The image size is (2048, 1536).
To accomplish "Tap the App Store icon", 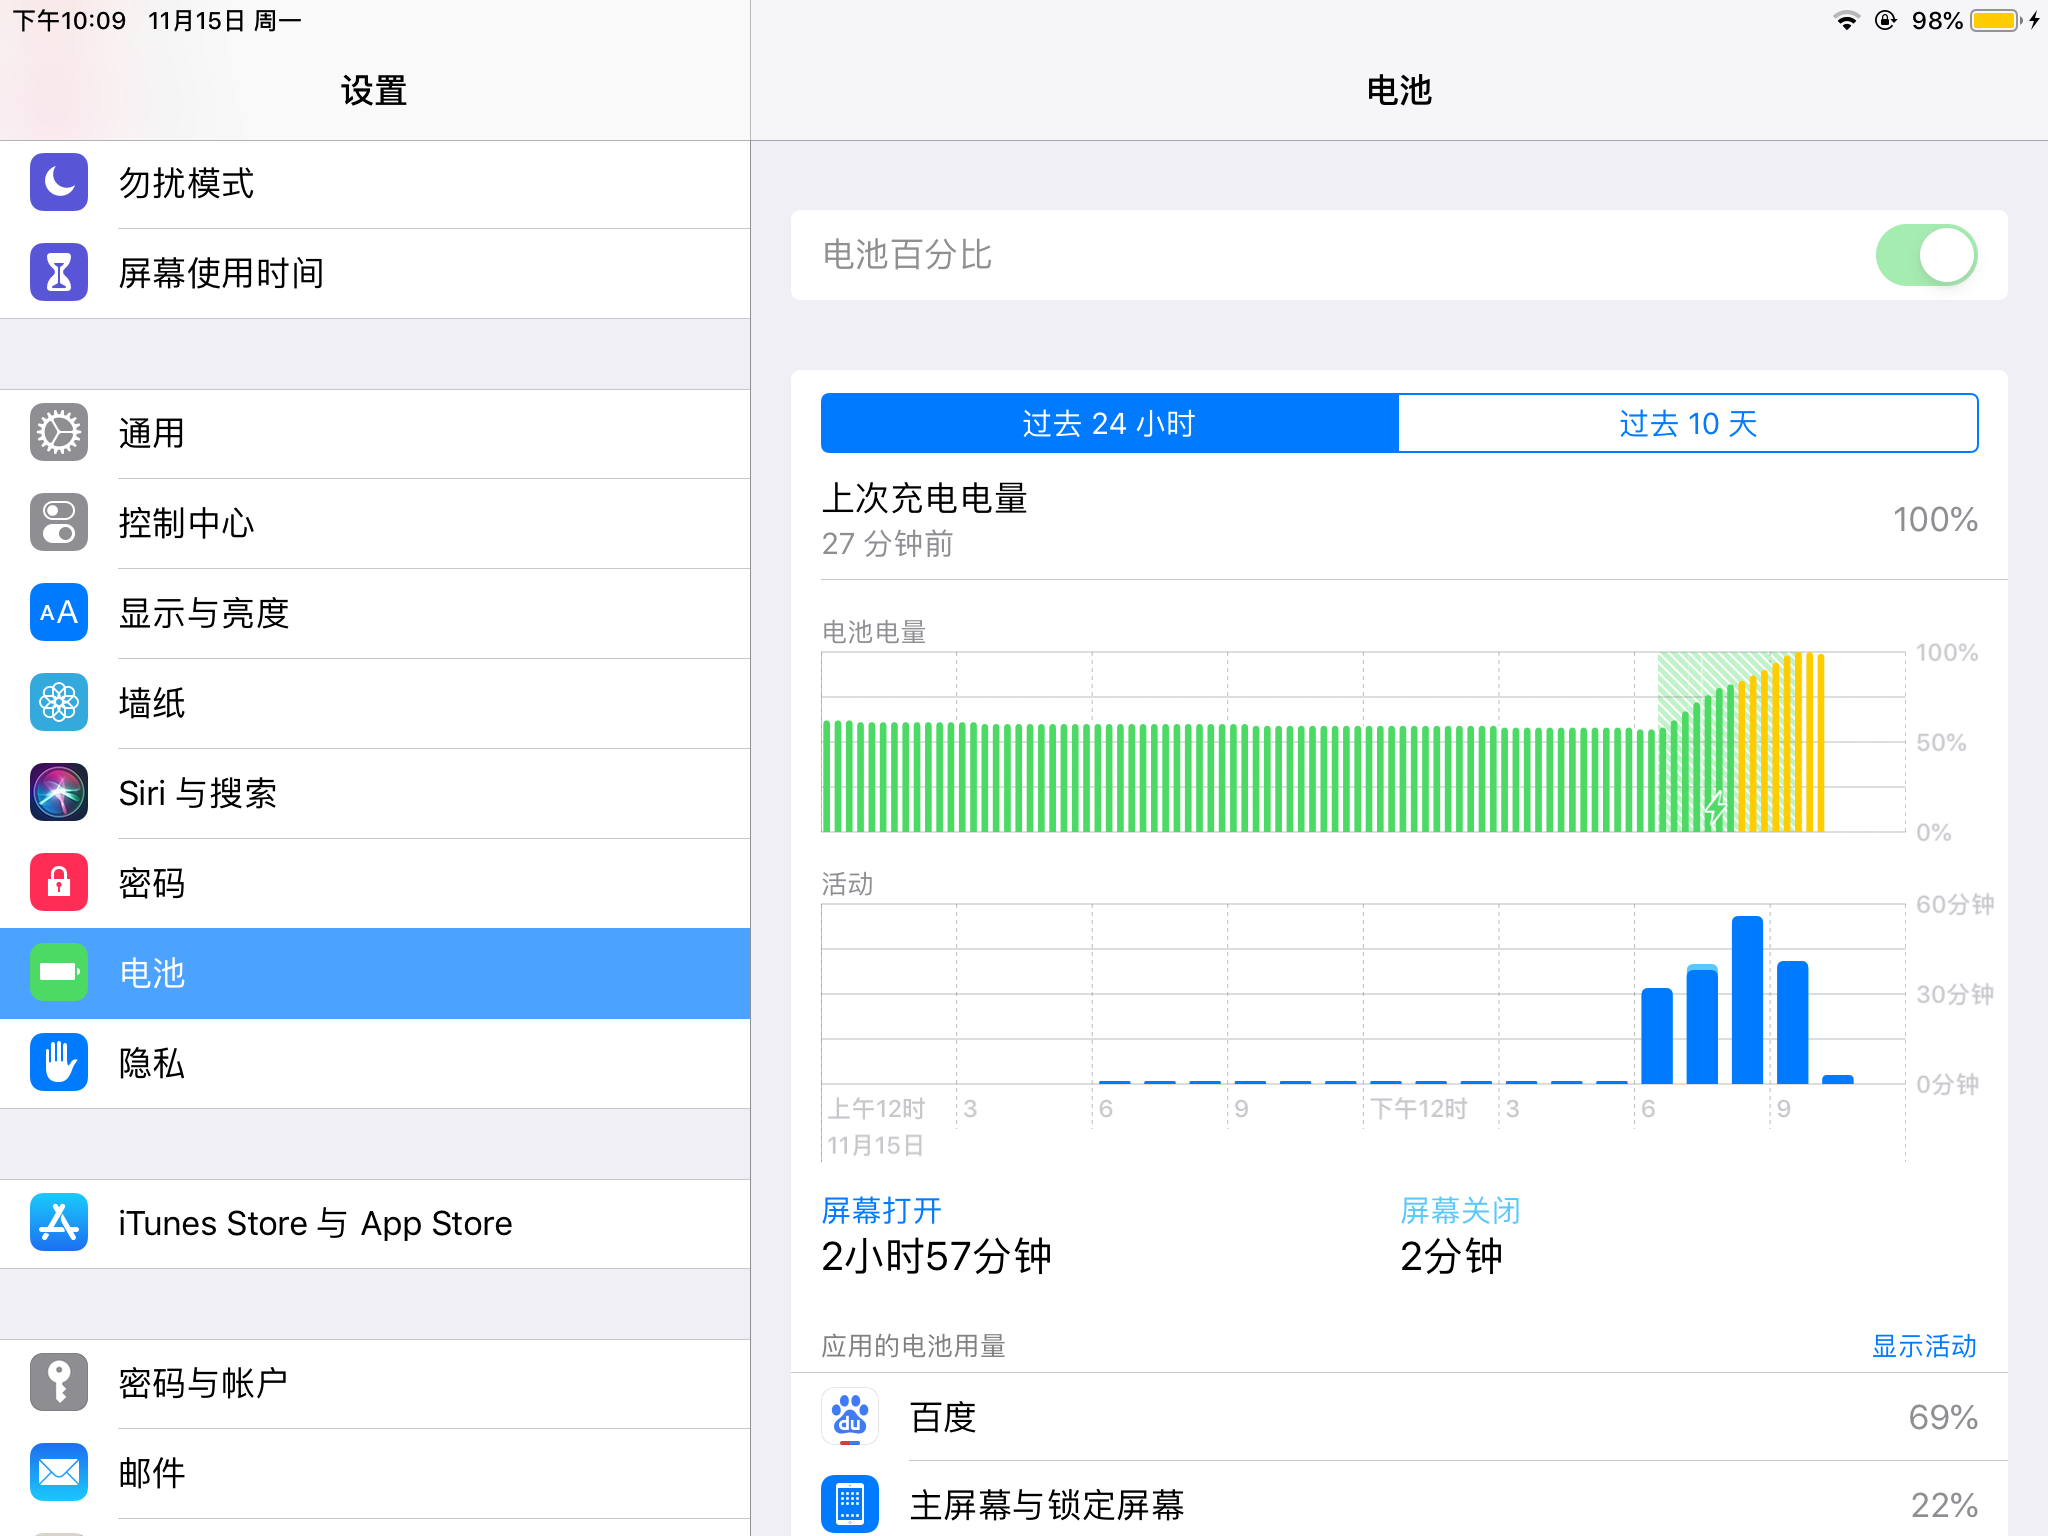I will point(59,1223).
